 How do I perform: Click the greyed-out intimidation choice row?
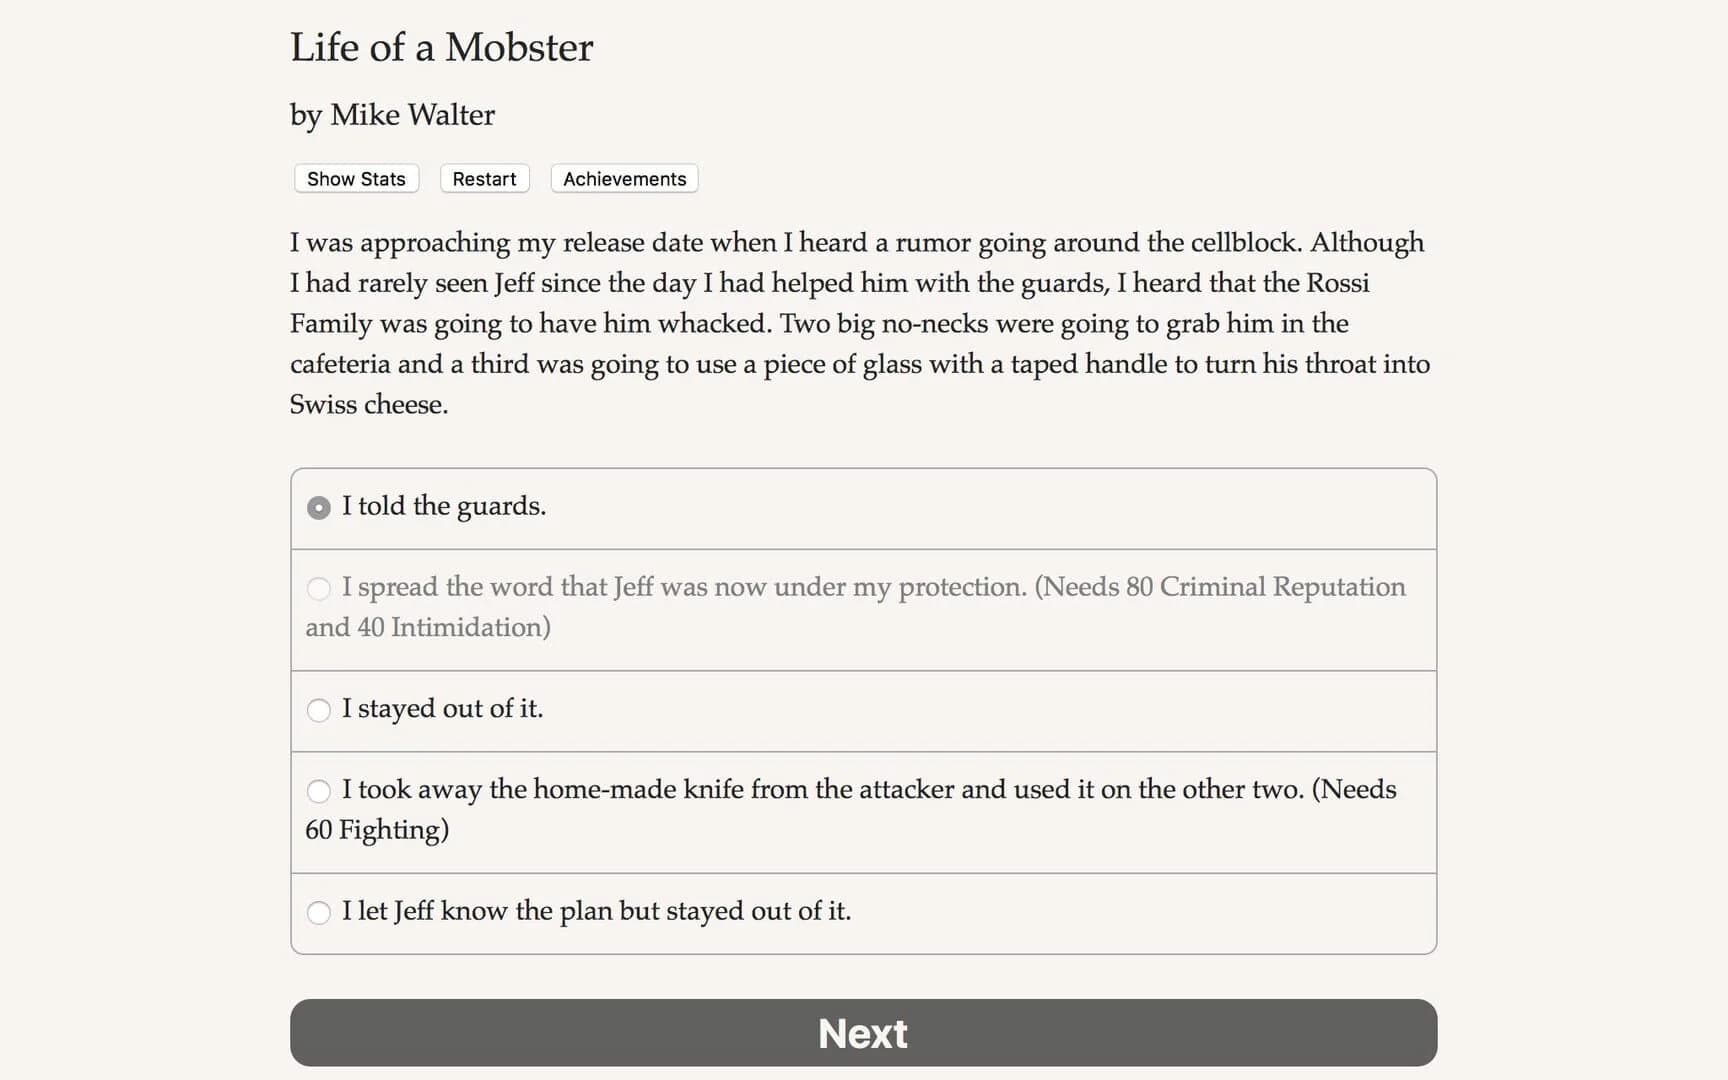click(x=862, y=608)
